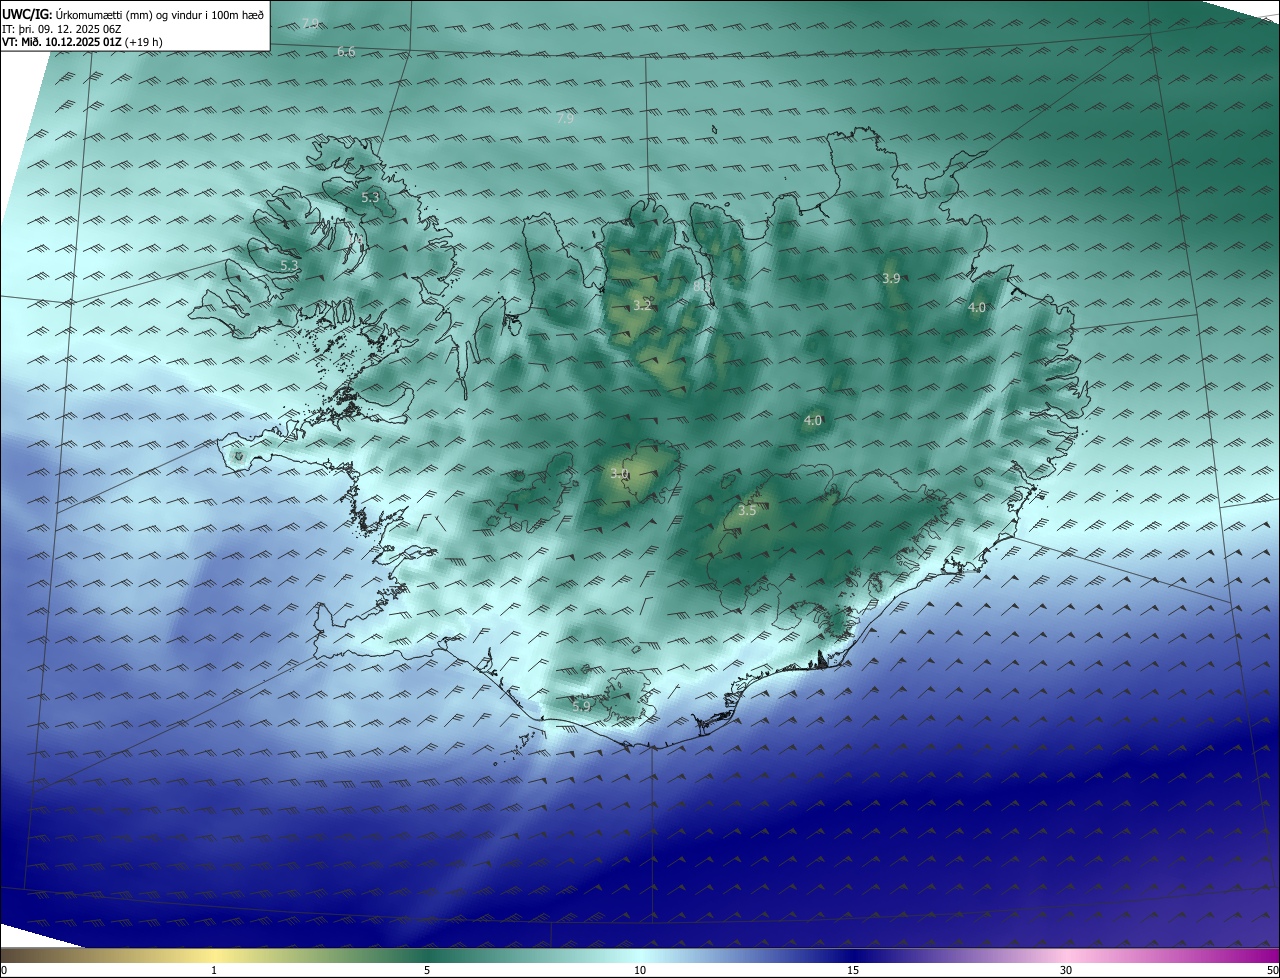Click the colorbar tick label "10"
Image resolution: width=1280 pixels, height=978 pixels.
tap(640, 970)
